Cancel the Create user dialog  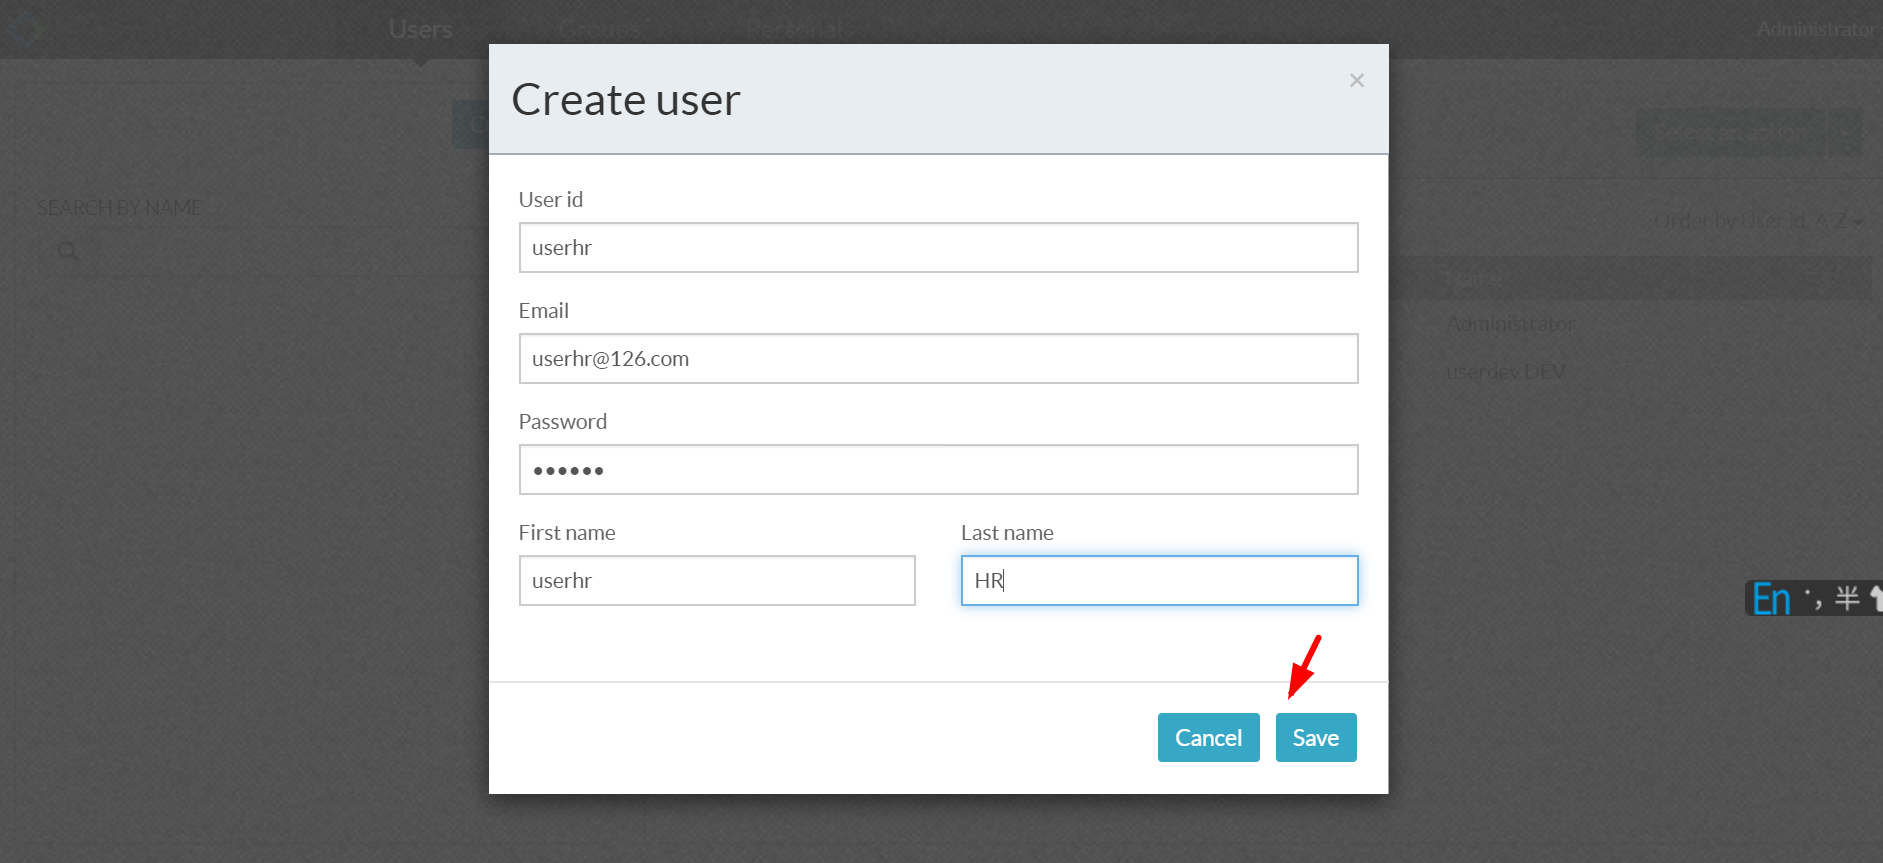pos(1208,737)
